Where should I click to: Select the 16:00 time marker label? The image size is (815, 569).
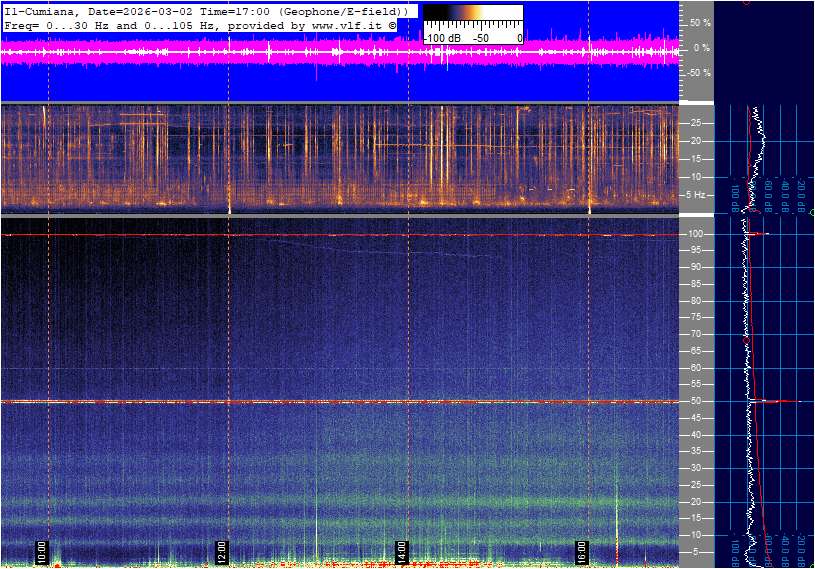click(581, 552)
